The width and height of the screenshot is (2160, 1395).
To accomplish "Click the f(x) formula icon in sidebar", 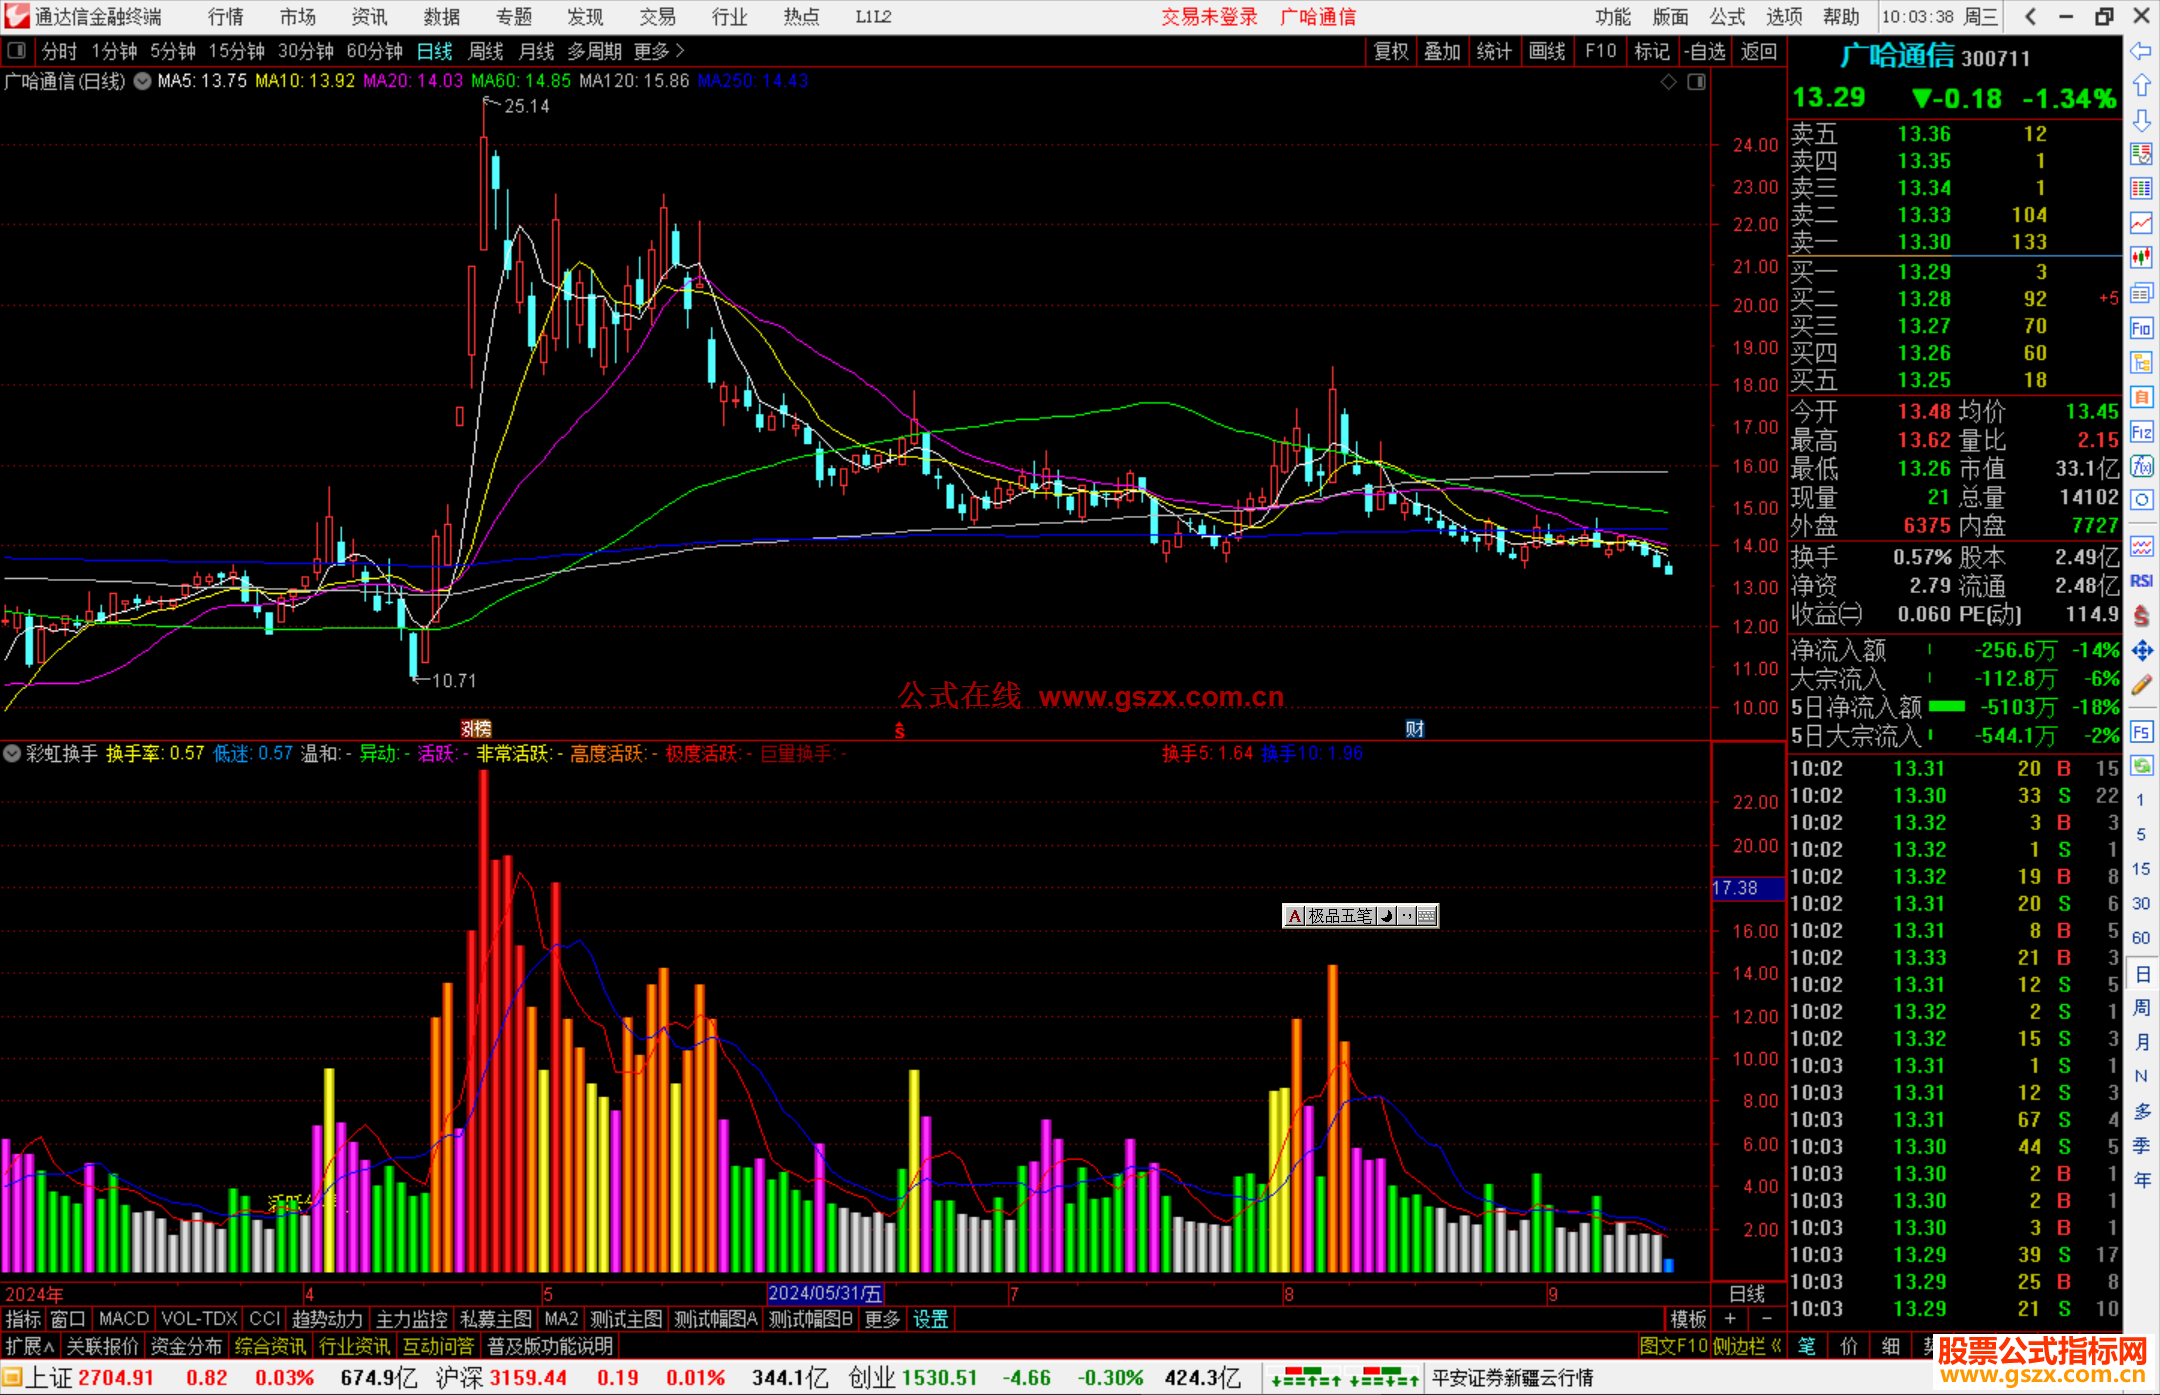I will (2141, 466).
